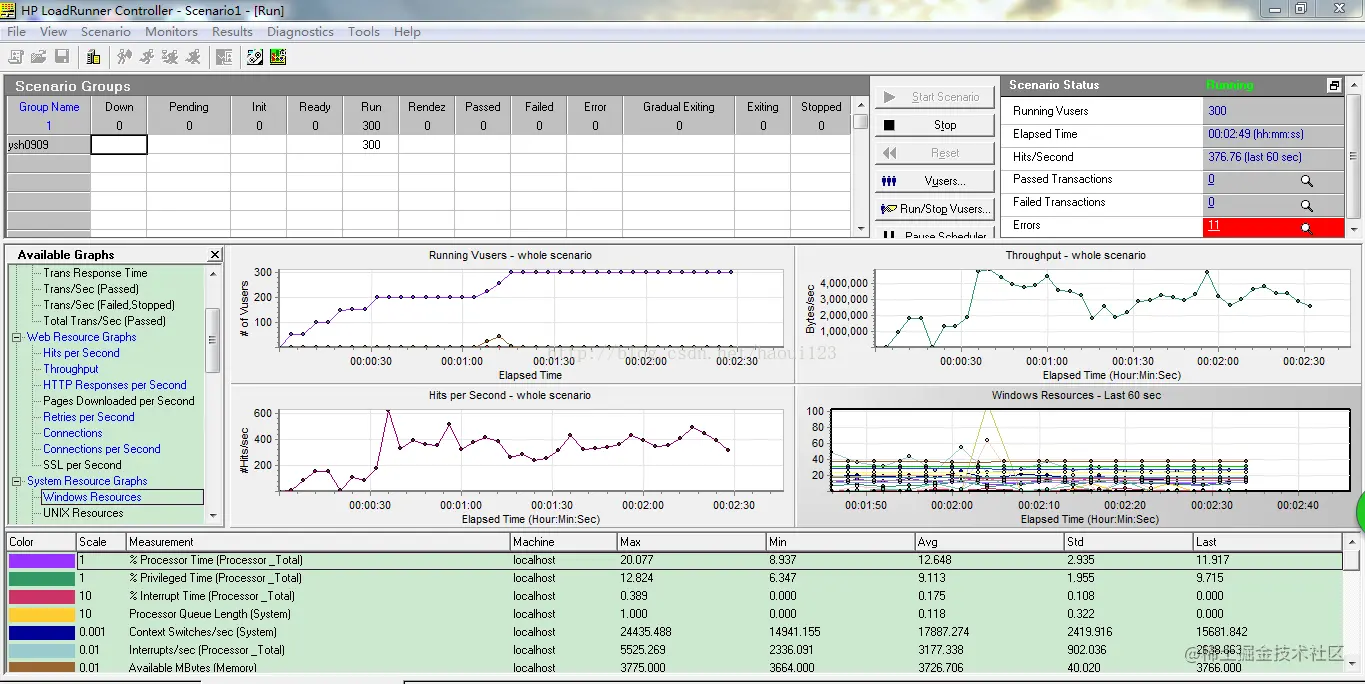Open the Monitors menu
The width and height of the screenshot is (1365, 684).
[x=171, y=32]
